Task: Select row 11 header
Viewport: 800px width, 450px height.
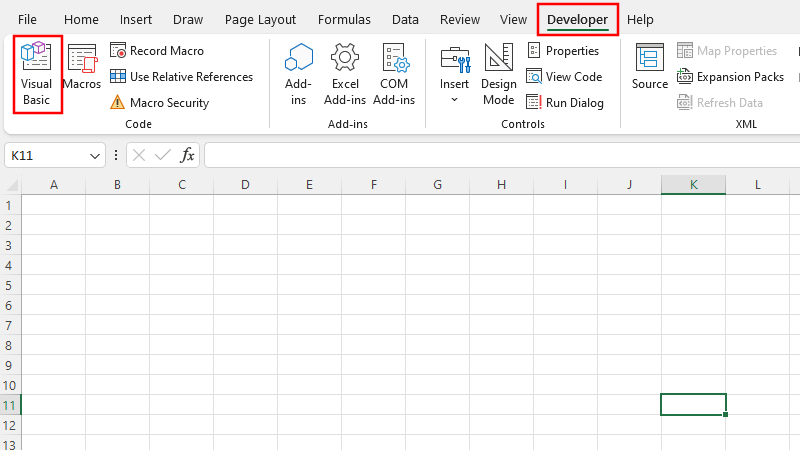Action: pos(10,405)
